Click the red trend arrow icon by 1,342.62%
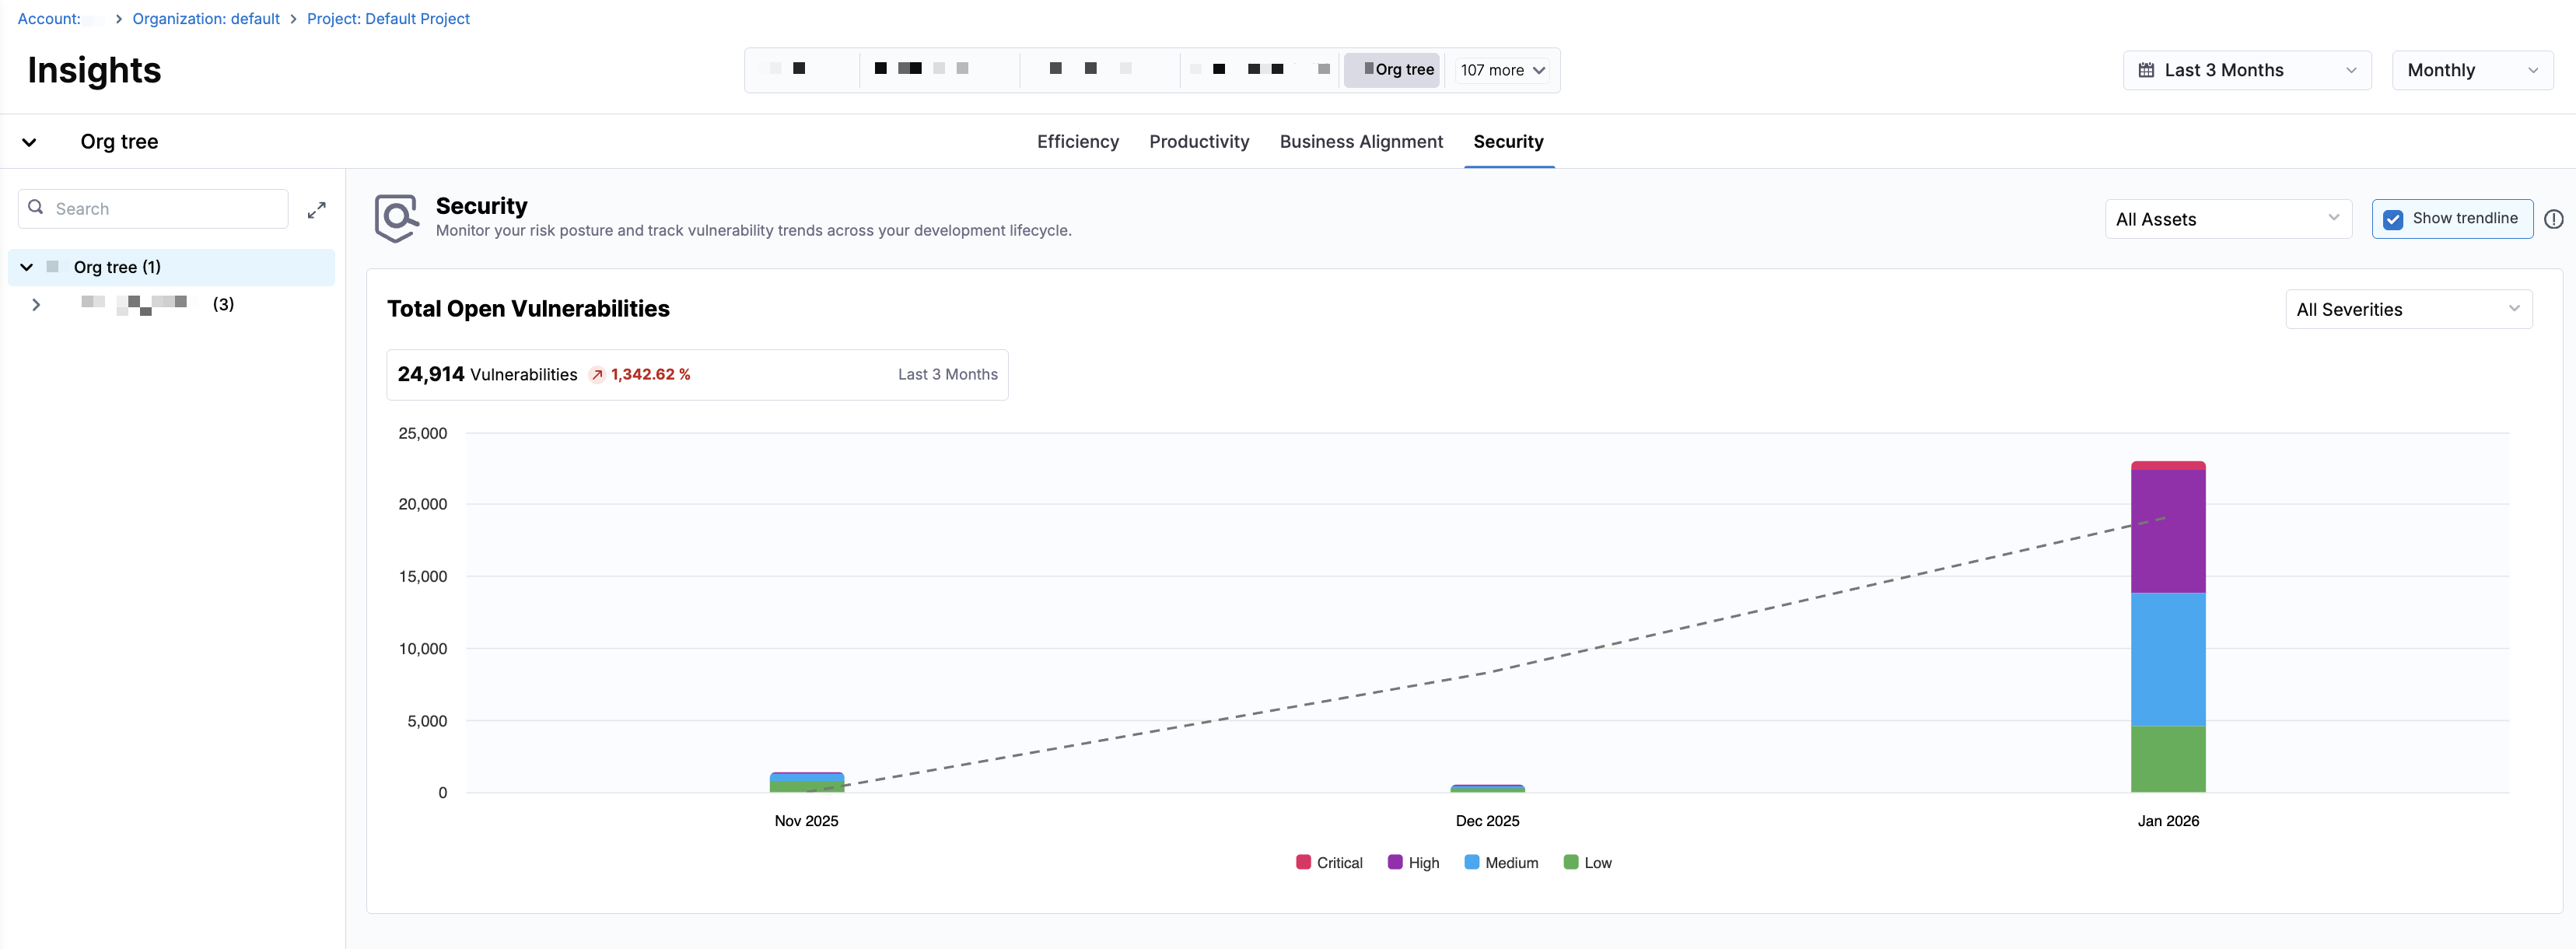This screenshot has height=949, width=2576. click(x=597, y=375)
